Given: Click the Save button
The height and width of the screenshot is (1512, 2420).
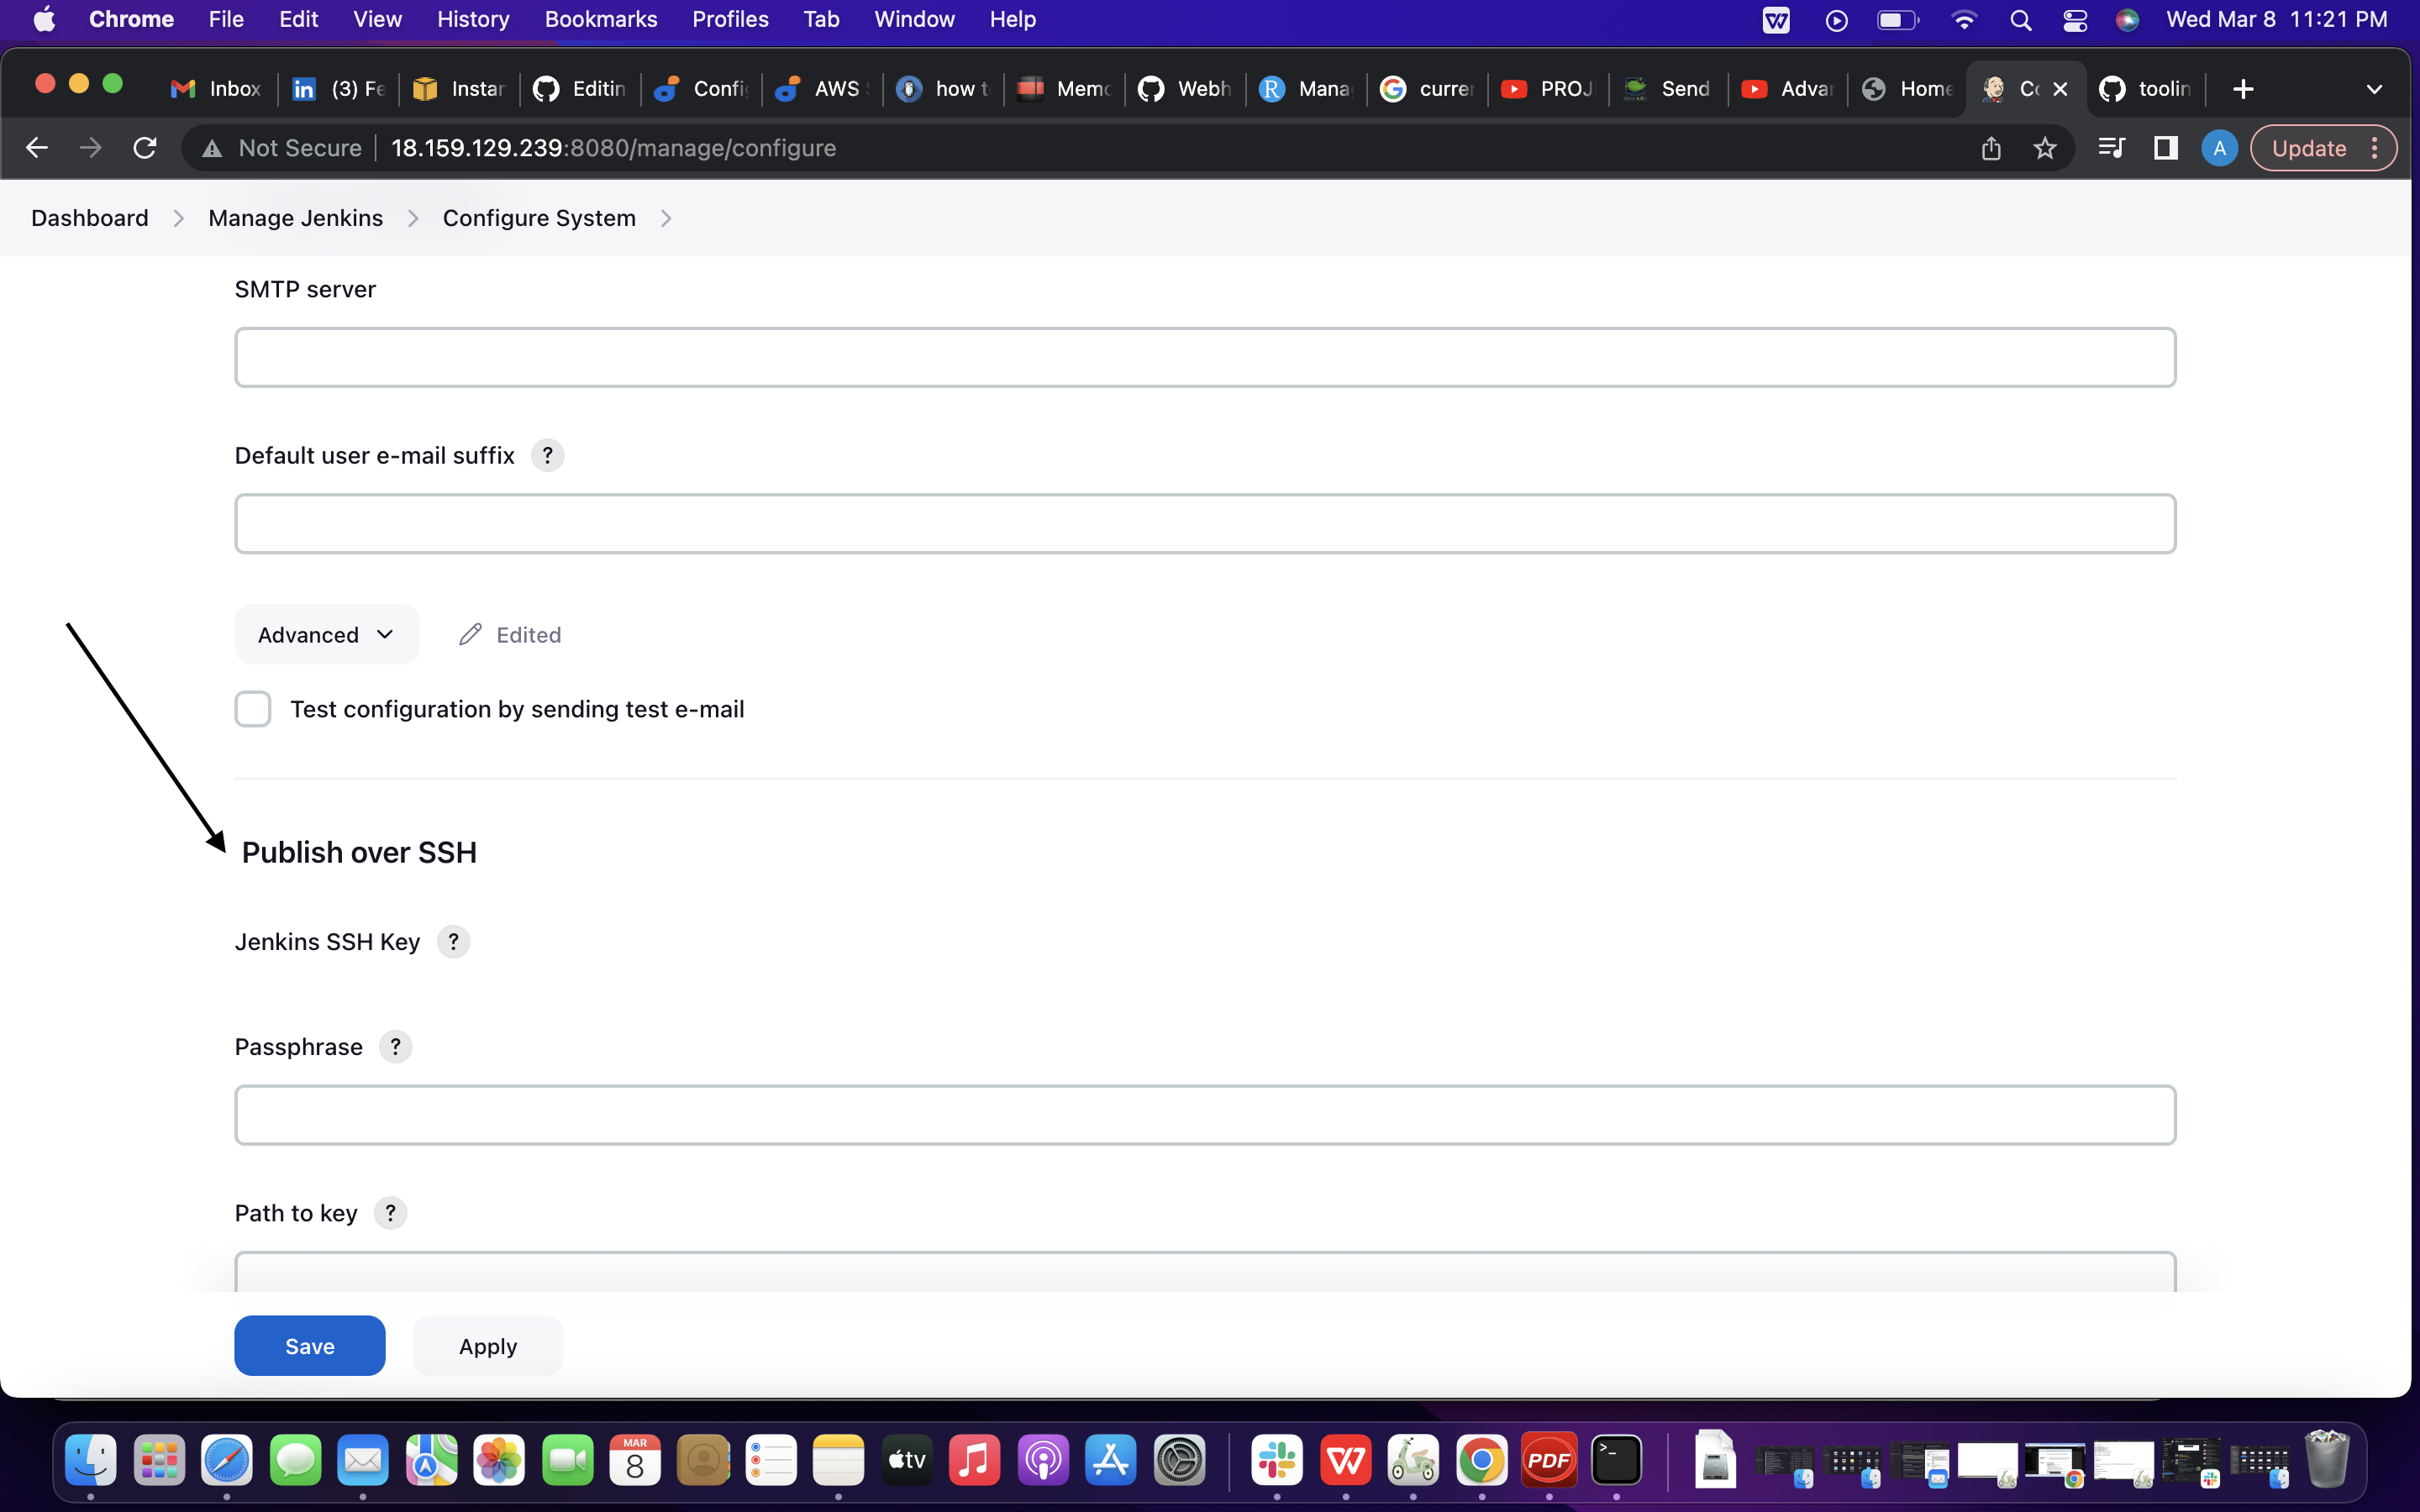Looking at the screenshot, I should pyautogui.click(x=309, y=1345).
